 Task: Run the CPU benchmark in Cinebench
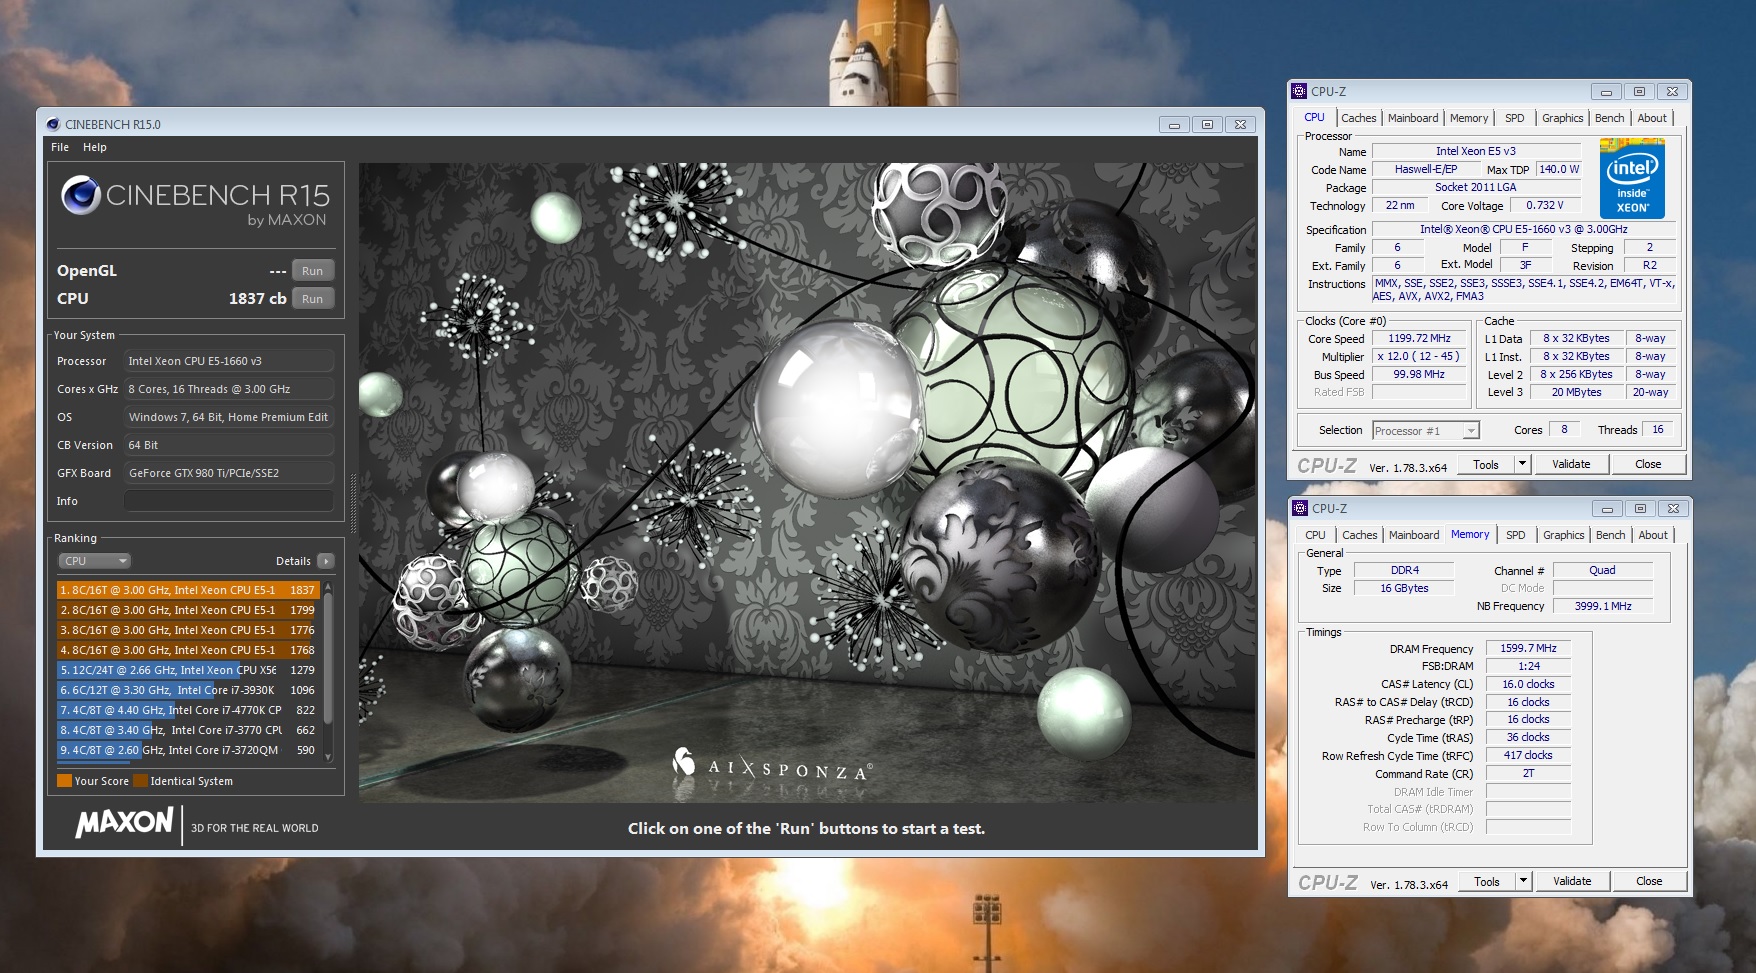point(312,299)
